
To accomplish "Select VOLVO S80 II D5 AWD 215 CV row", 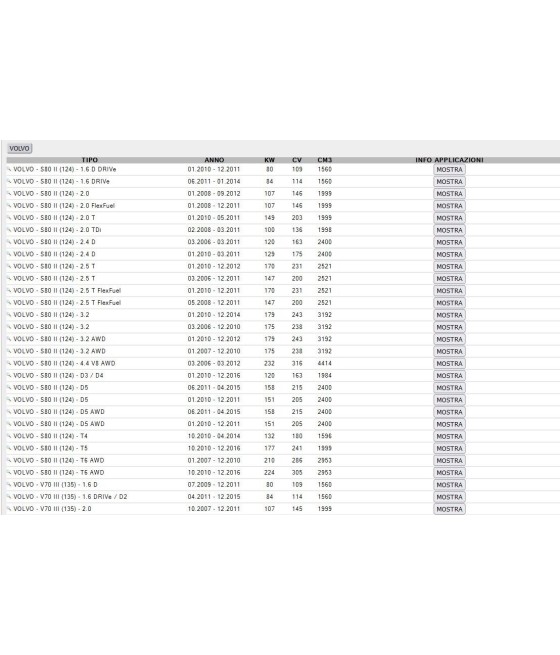I will pyautogui.click(x=283, y=412).
